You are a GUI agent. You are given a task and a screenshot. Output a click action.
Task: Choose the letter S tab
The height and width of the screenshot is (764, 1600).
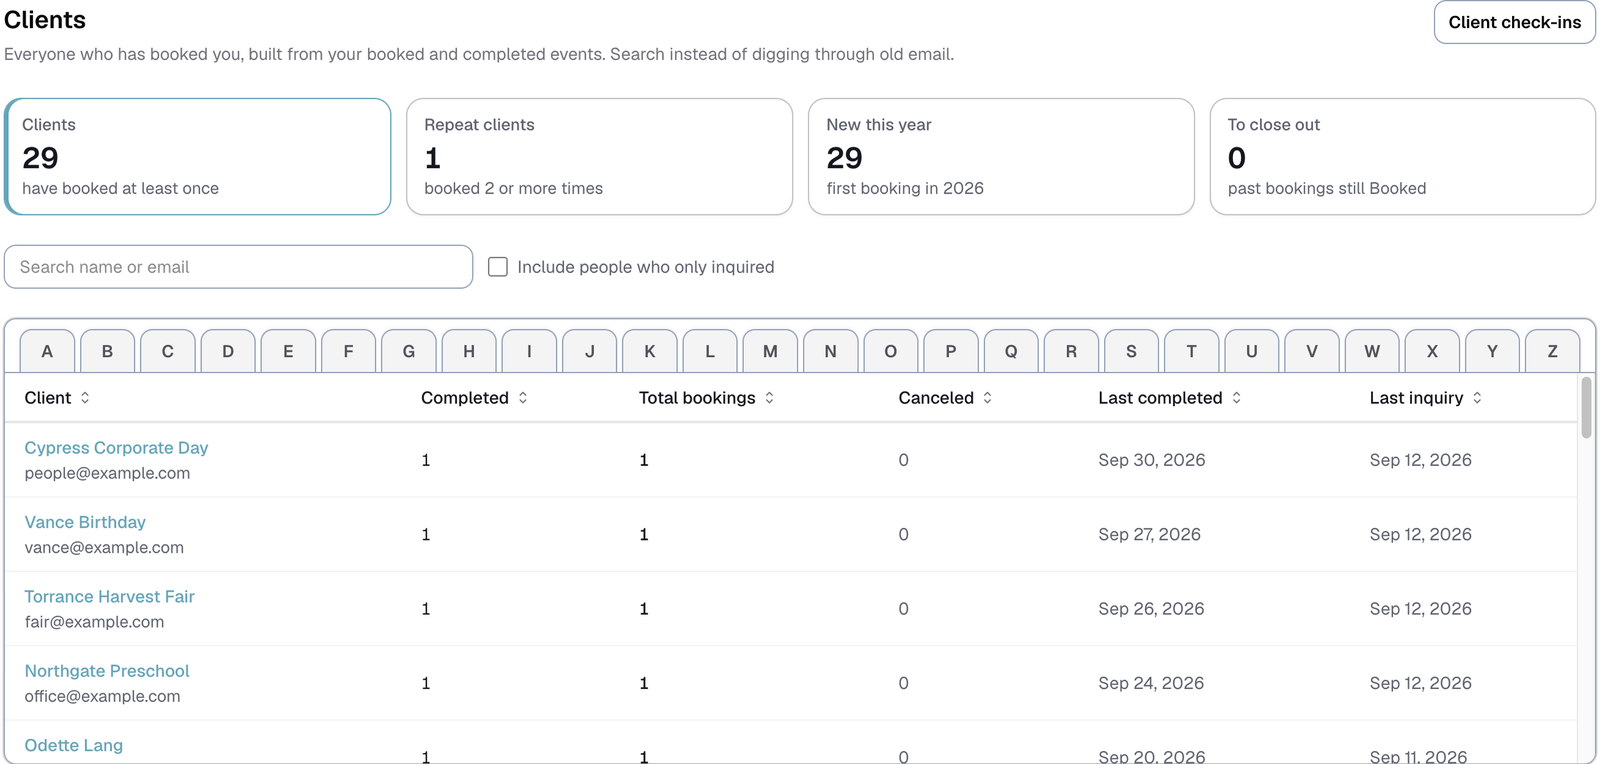point(1131,351)
